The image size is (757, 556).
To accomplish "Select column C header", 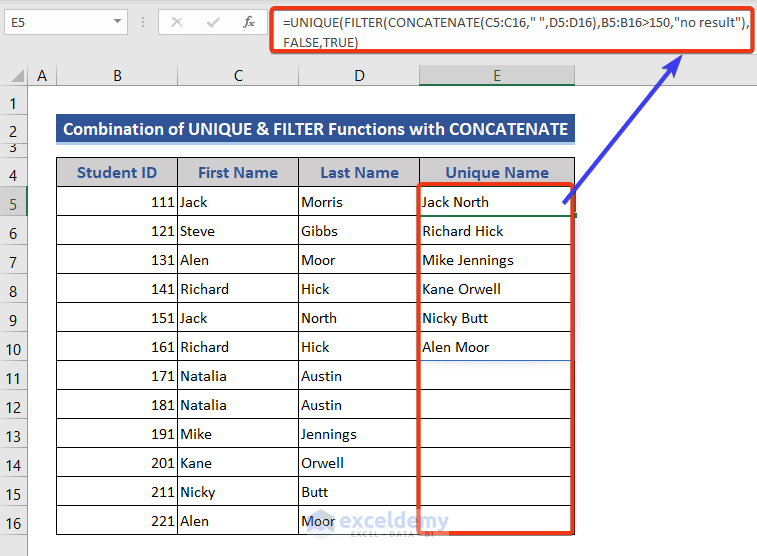I will click(x=238, y=76).
